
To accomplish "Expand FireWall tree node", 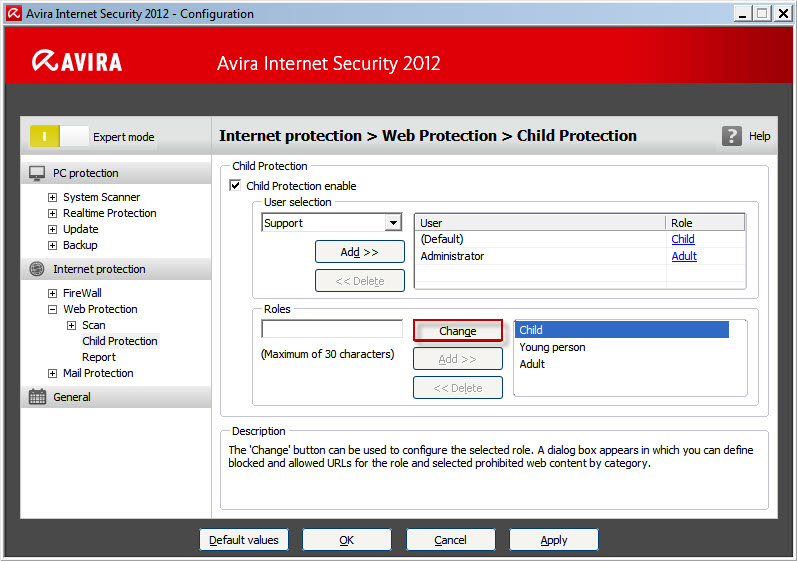I will (52, 293).
